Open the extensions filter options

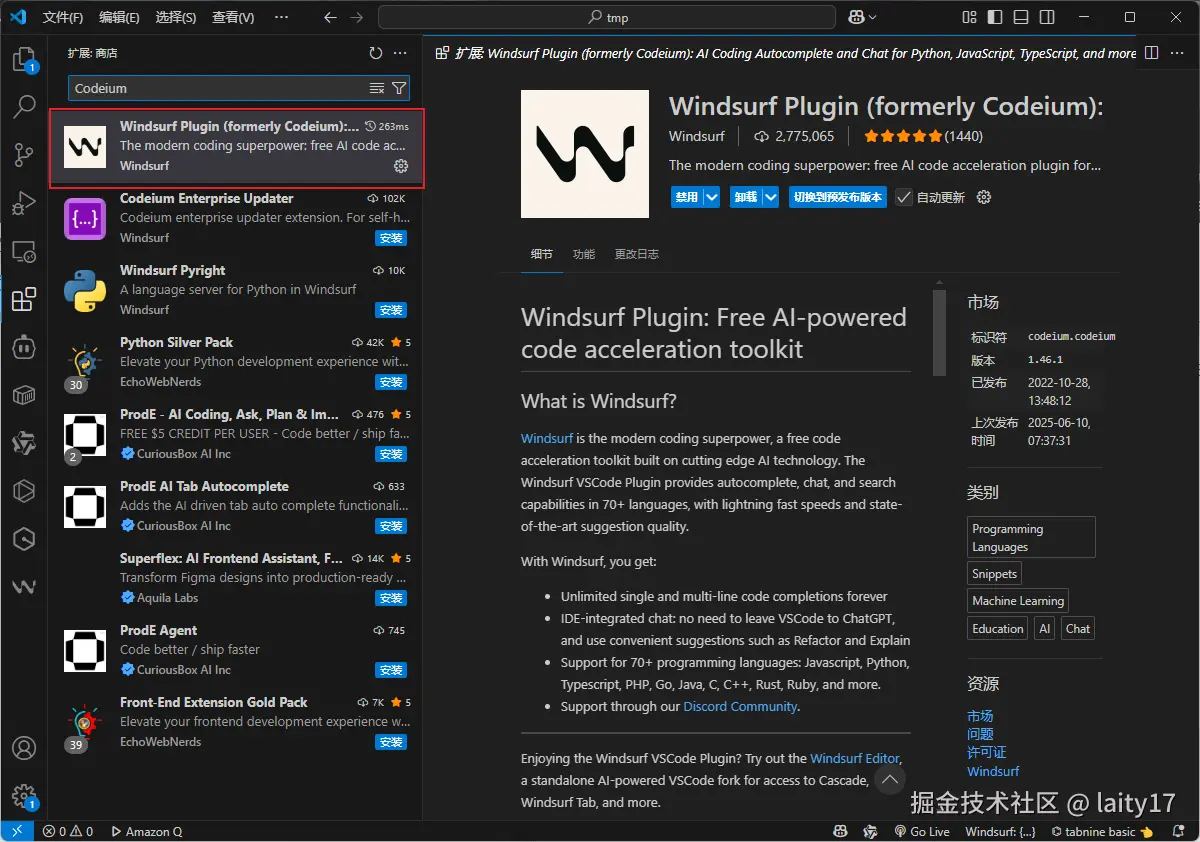point(399,88)
